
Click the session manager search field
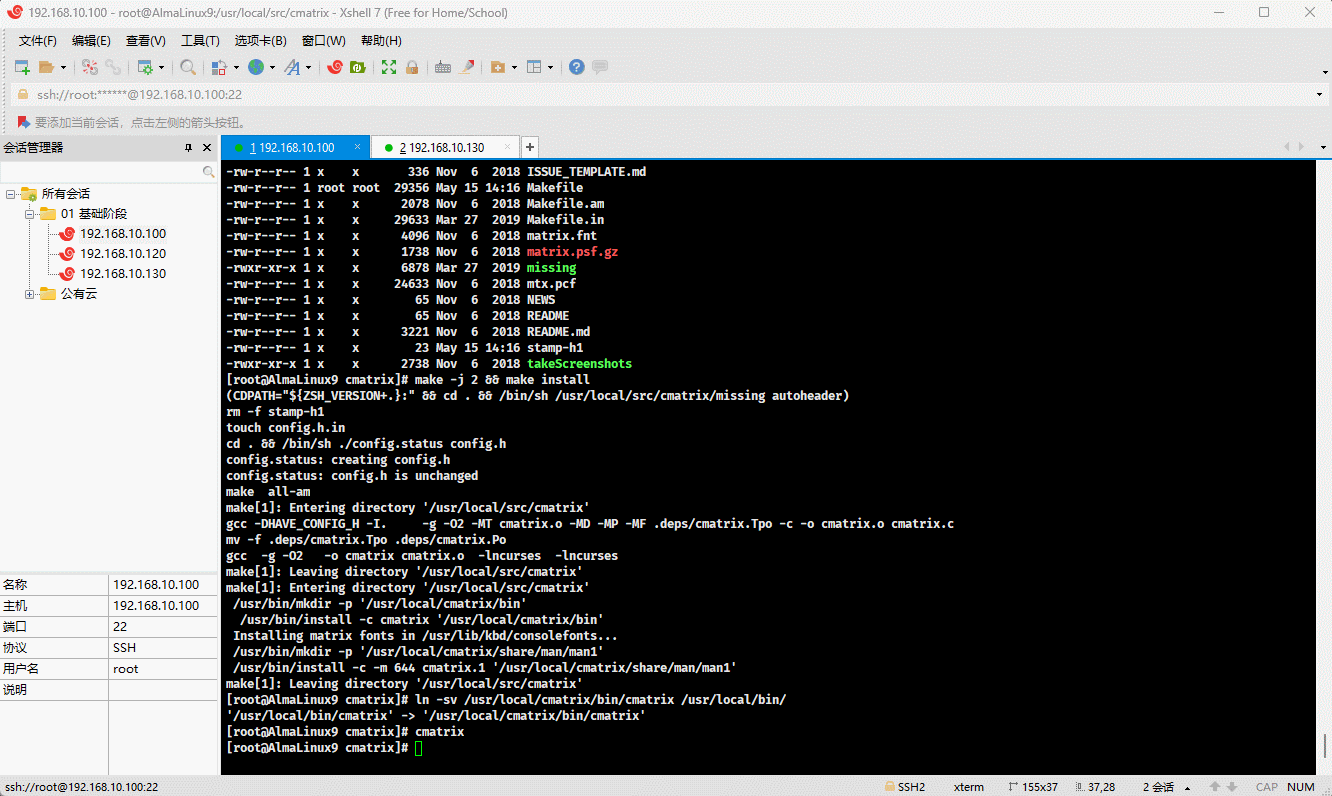tap(100, 172)
